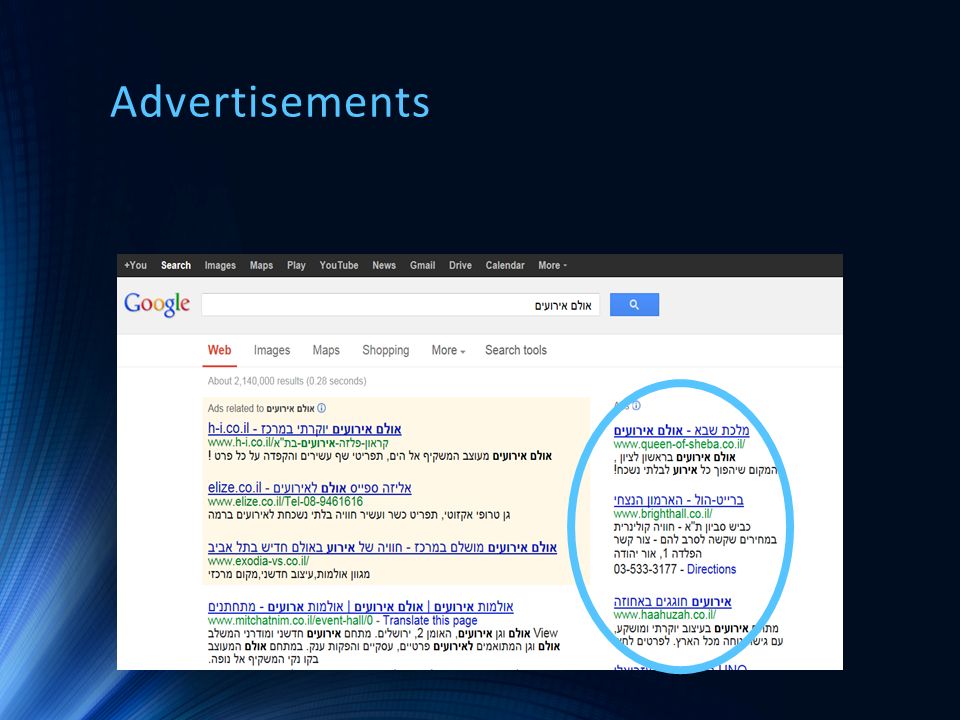This screenshot has width=960, height=720.
Task: Open Gmail in the top bar
Action: 422,265
